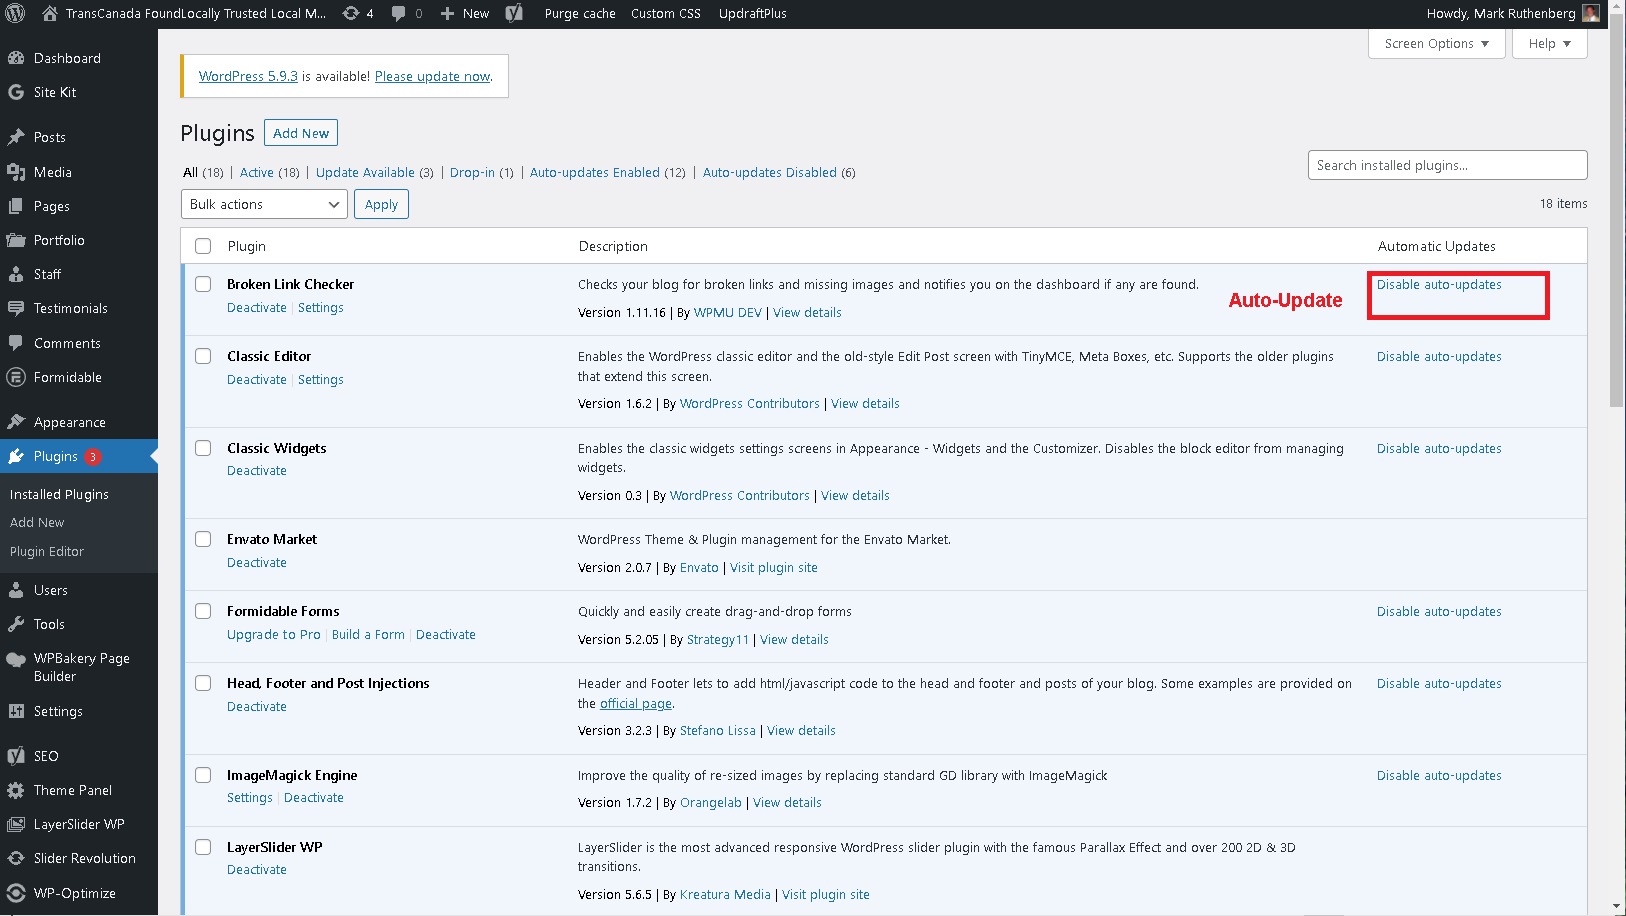
Task: Check the ImageMagick Engine checkbox
Action: (203, 775)
